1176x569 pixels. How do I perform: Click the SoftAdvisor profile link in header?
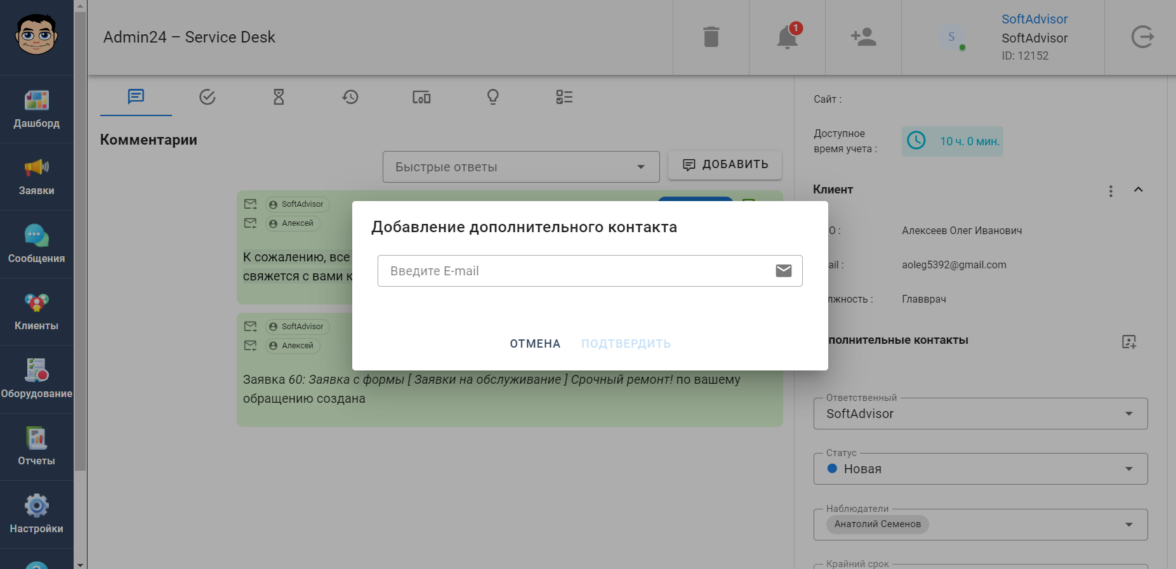(1034, 19)
